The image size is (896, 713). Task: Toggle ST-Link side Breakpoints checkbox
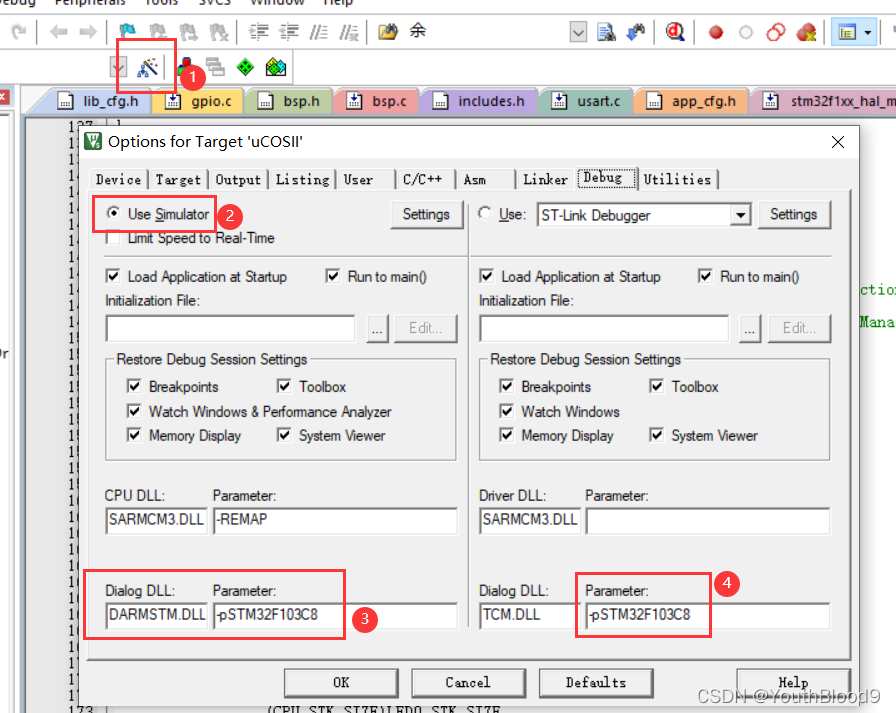click(506, 386)
